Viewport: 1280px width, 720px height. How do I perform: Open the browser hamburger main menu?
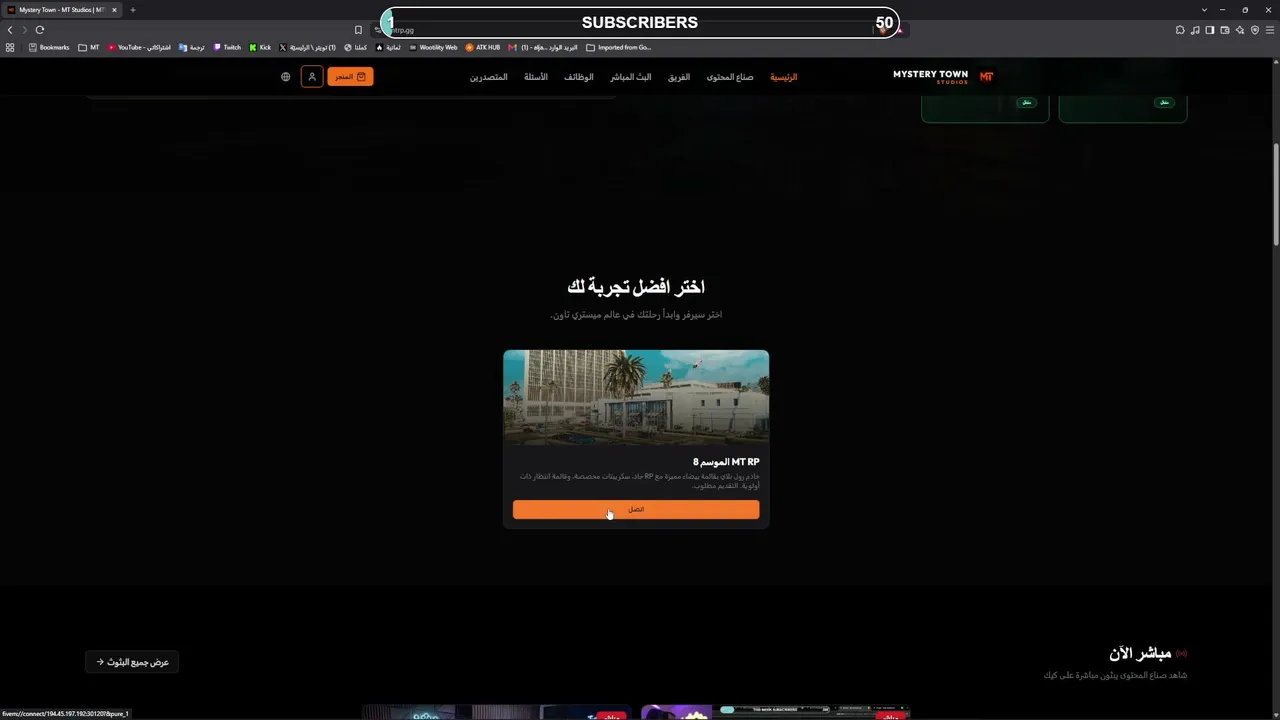pos(1270,30)
